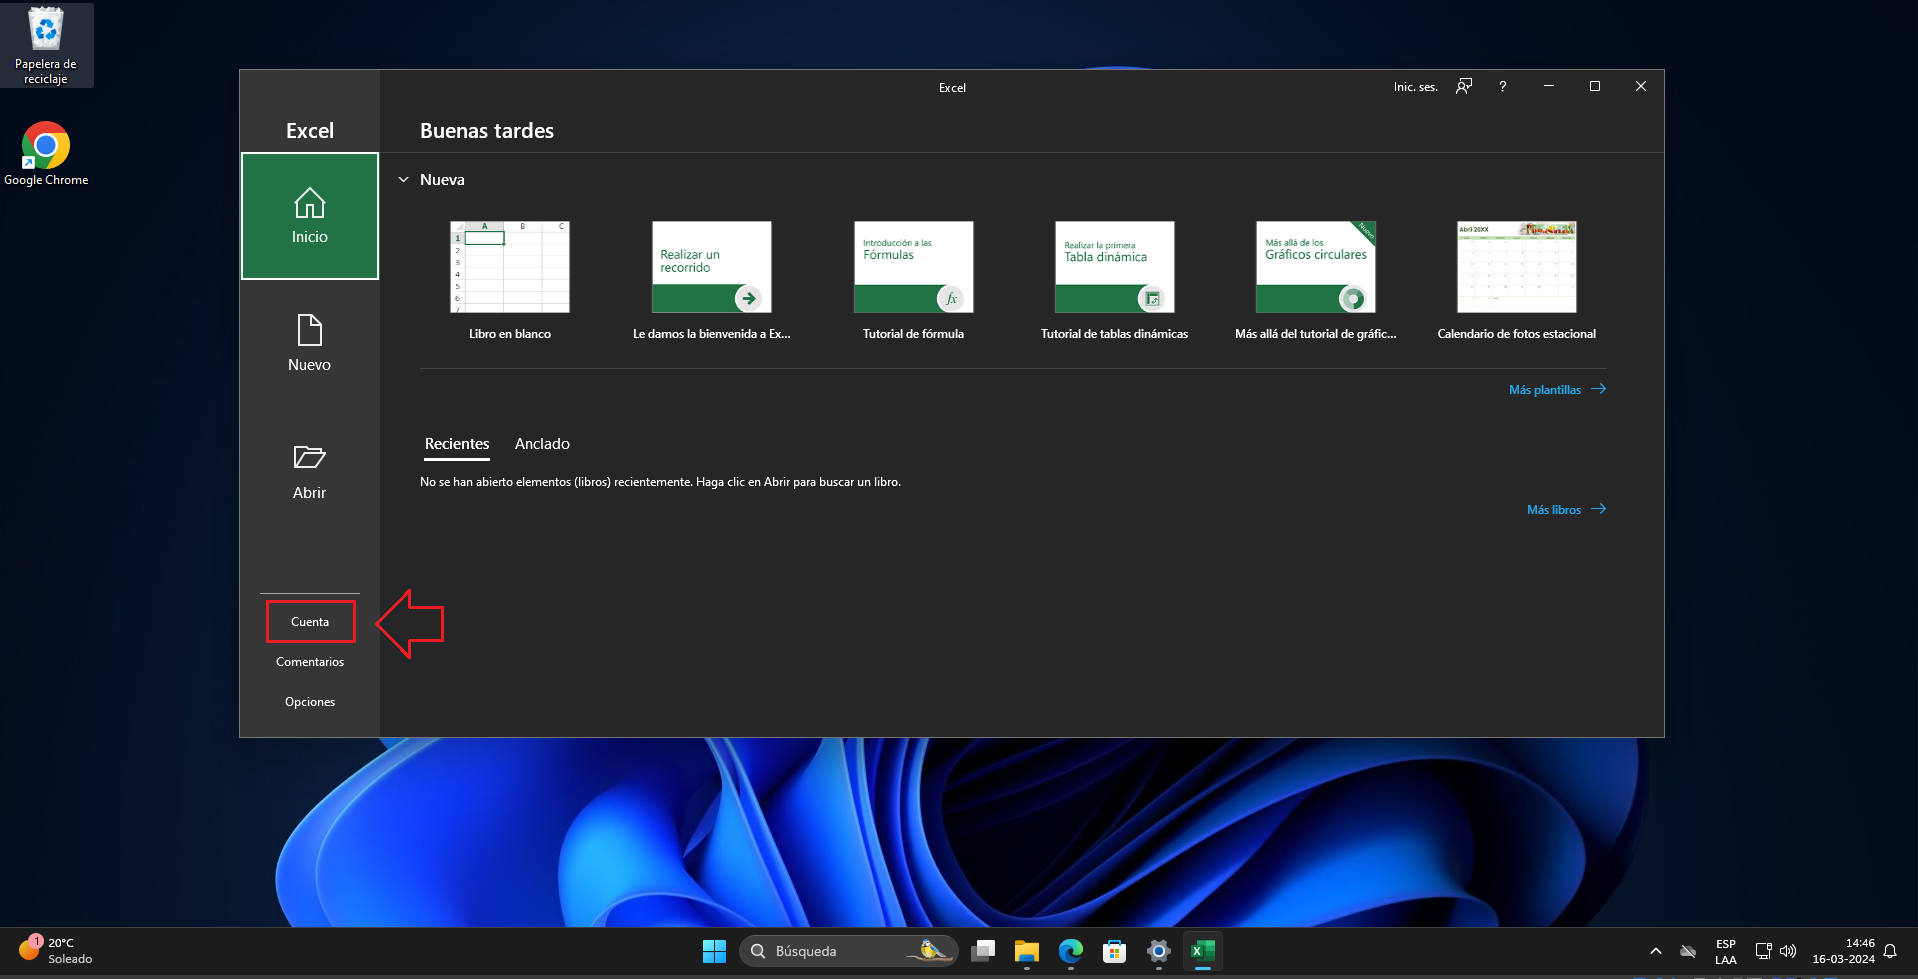Open the weather widget showing 20°C
The height and width of the screenshot is (979, 1918).
pyautogui.click(x=56, y=950)
